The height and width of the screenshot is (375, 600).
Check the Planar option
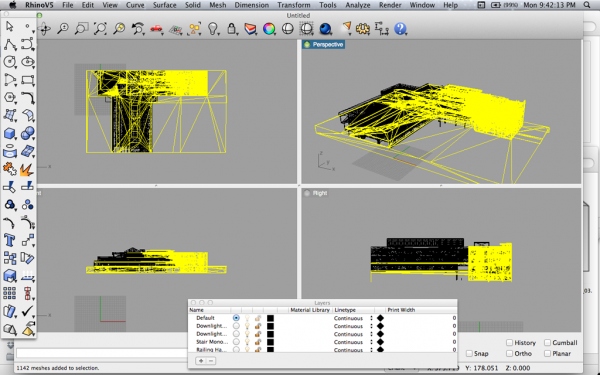tap(548, 354)
